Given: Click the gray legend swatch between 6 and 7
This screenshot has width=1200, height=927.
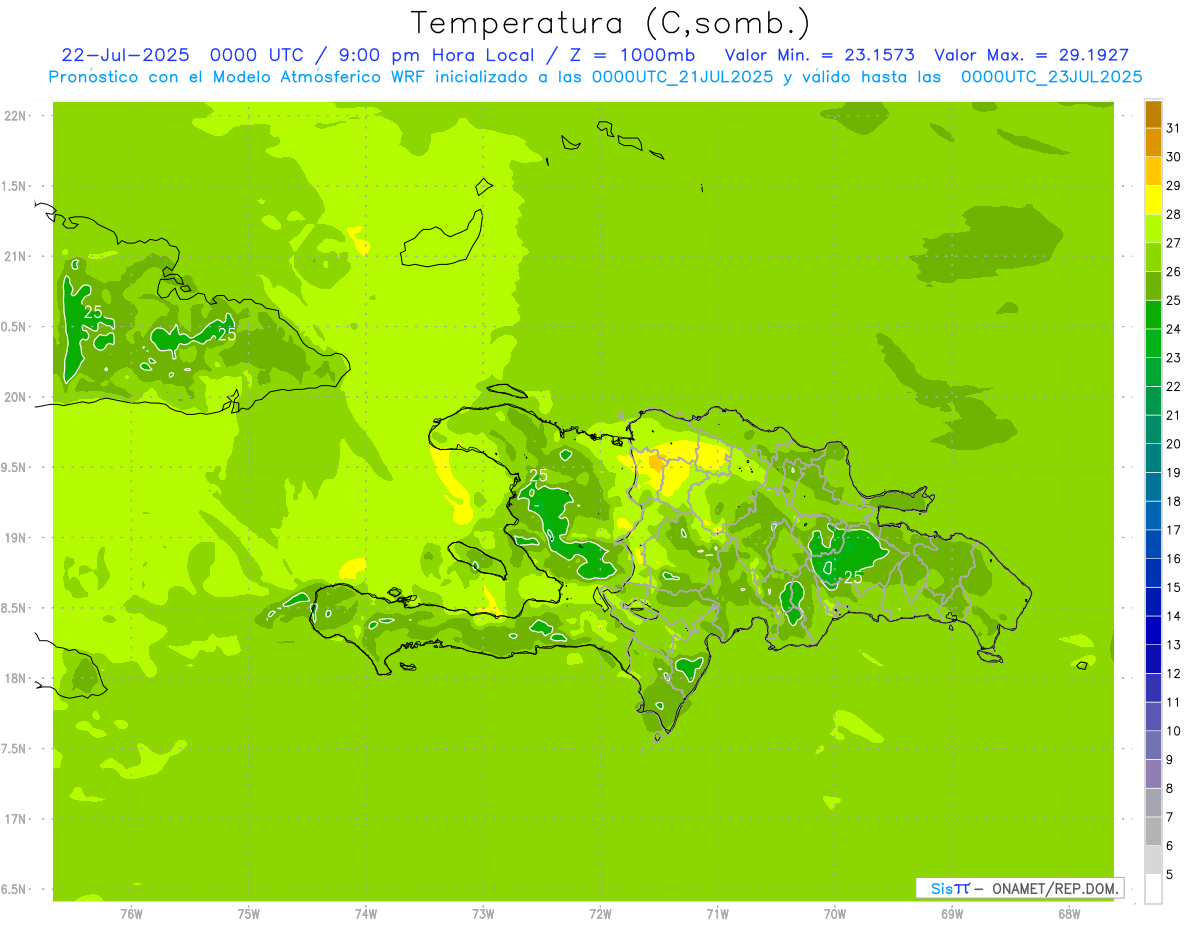Looking at the screenshot, I should (1153, 831).
